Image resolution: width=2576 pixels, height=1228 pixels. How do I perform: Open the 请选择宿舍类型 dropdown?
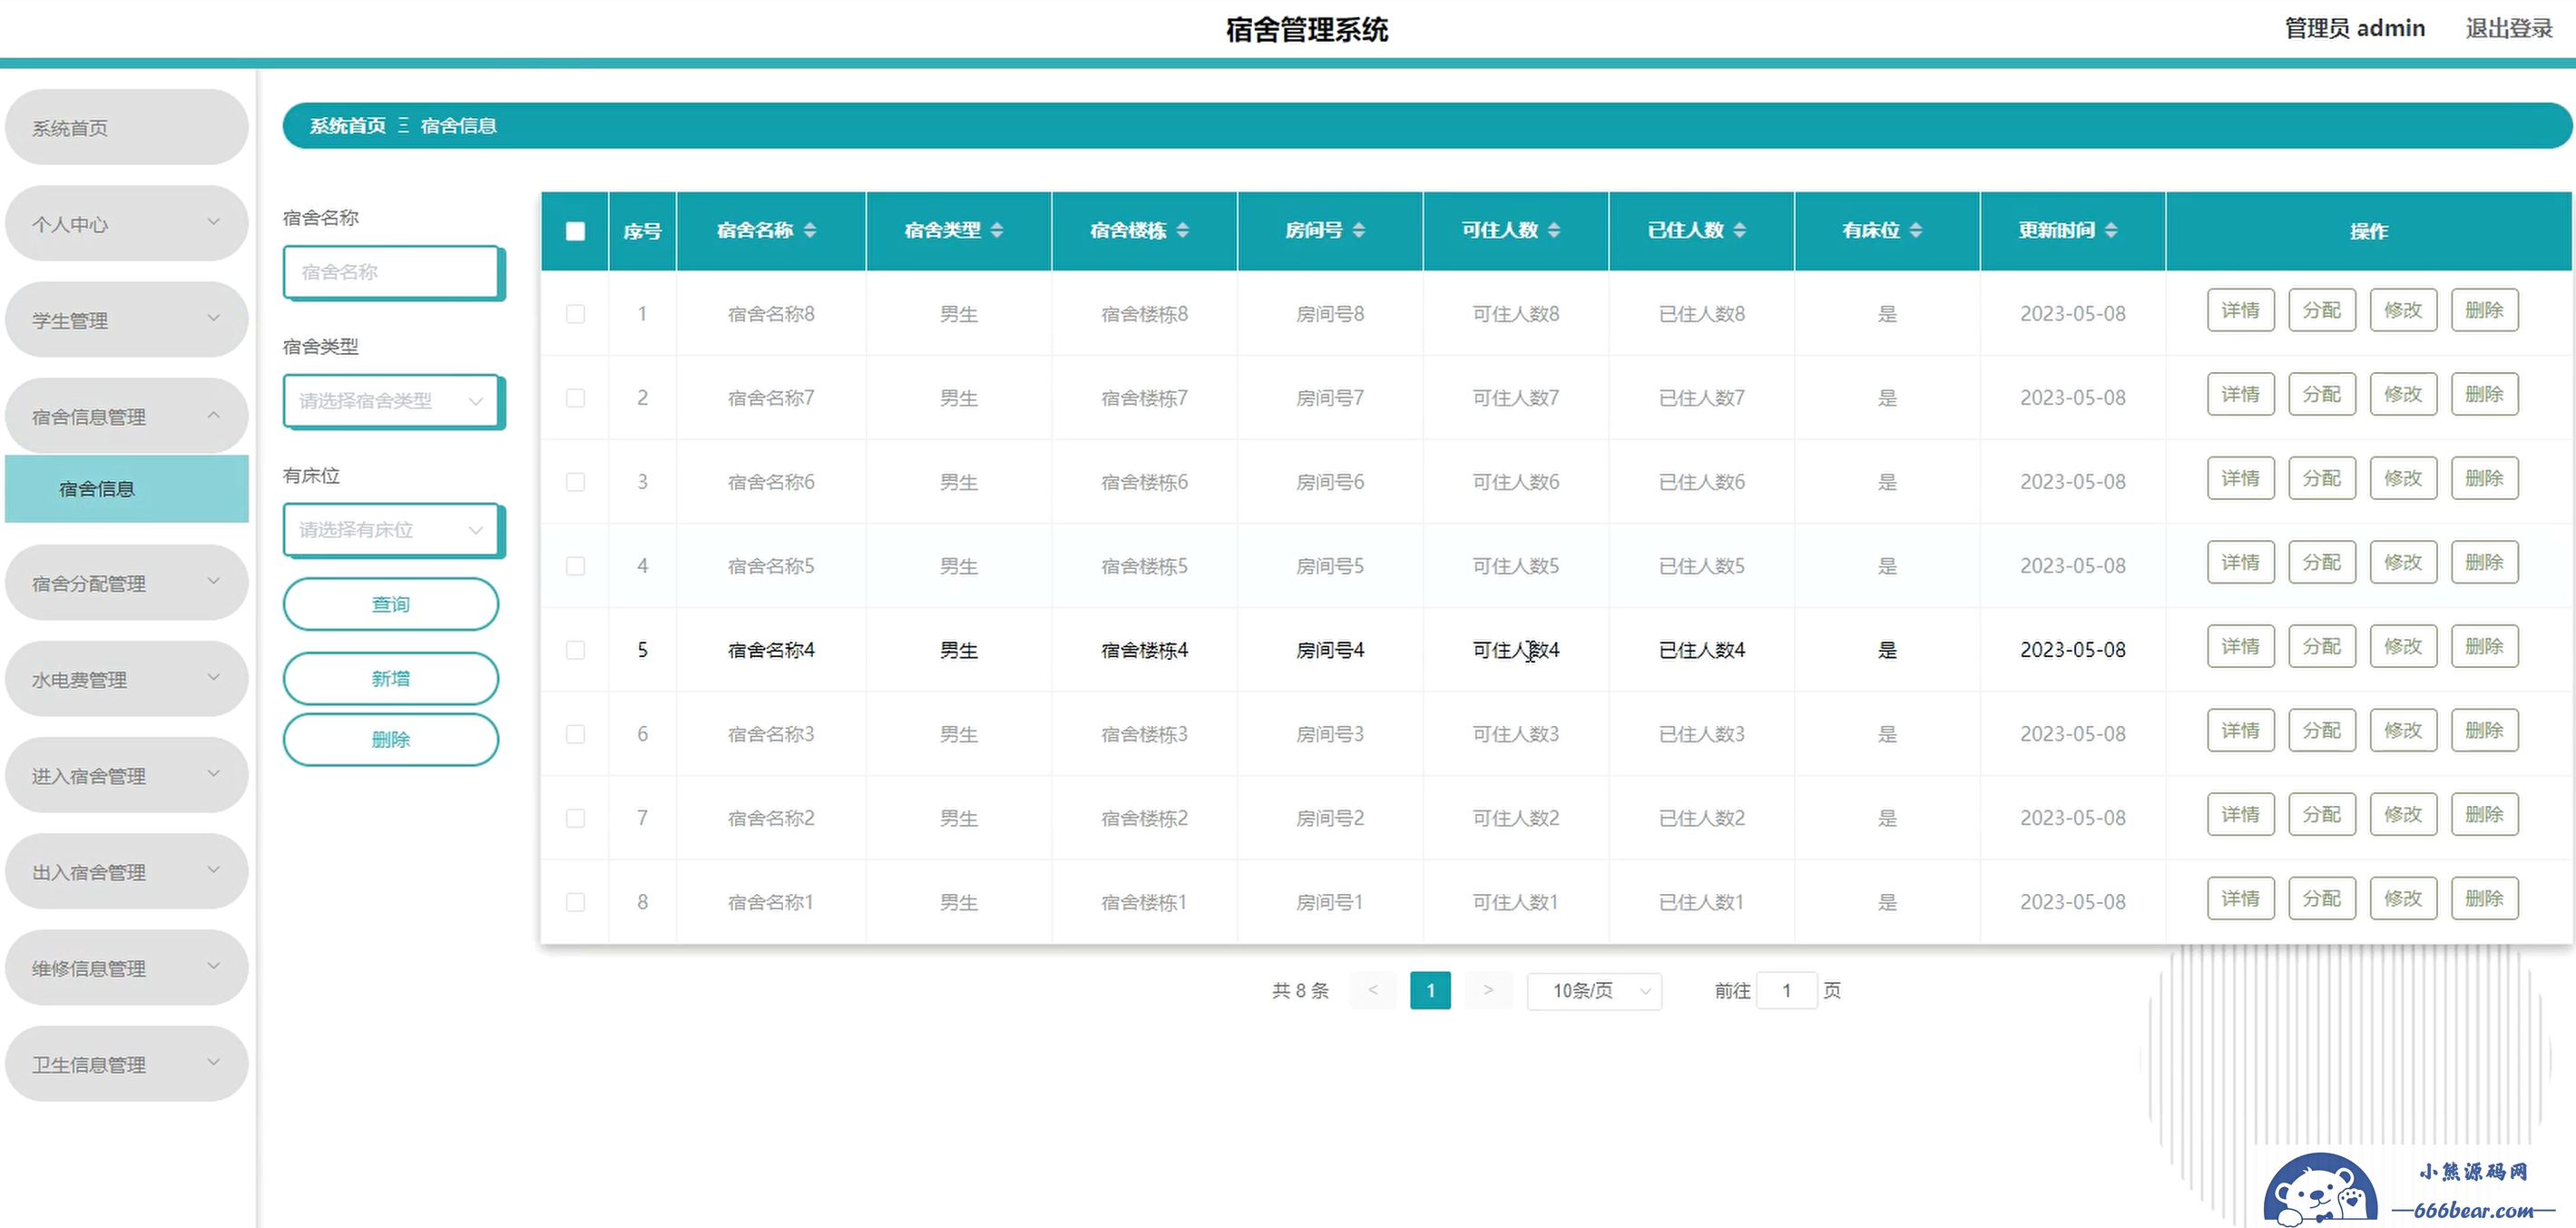click(x=392, y=401)
